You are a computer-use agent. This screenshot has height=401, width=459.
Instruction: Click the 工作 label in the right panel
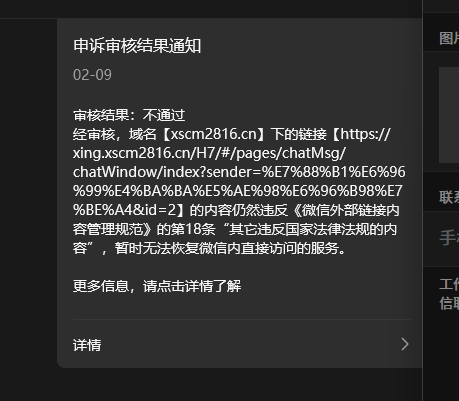click(449, 284)
